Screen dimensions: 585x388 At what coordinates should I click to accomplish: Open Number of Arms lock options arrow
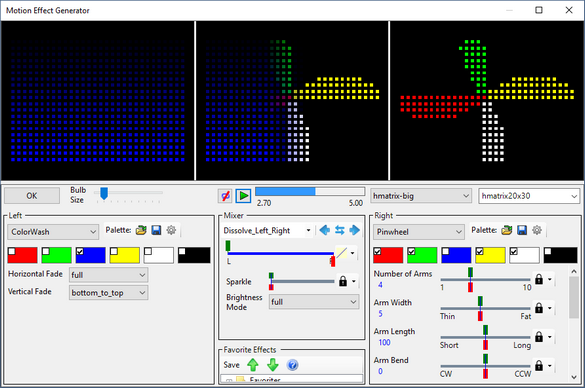[550, 279]
